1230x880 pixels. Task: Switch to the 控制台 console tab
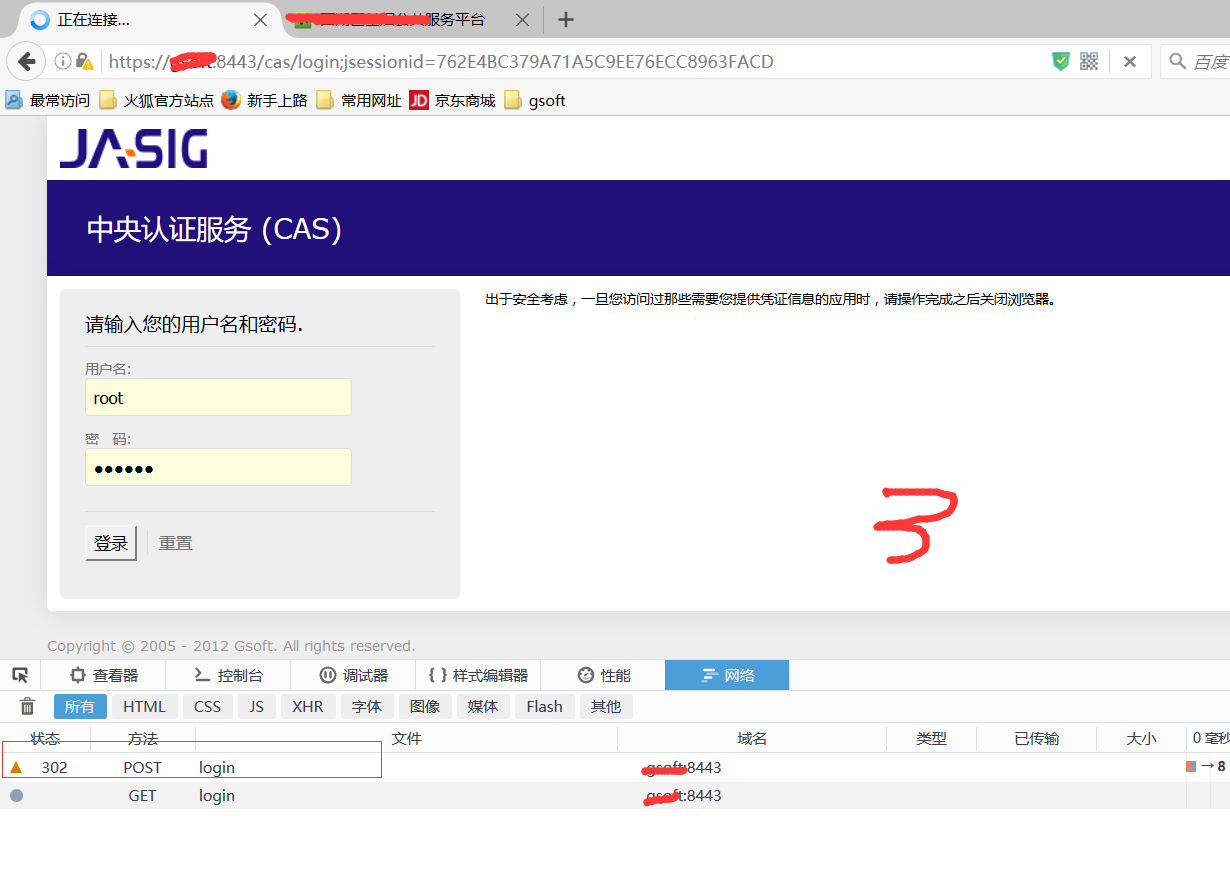point(228,675)
